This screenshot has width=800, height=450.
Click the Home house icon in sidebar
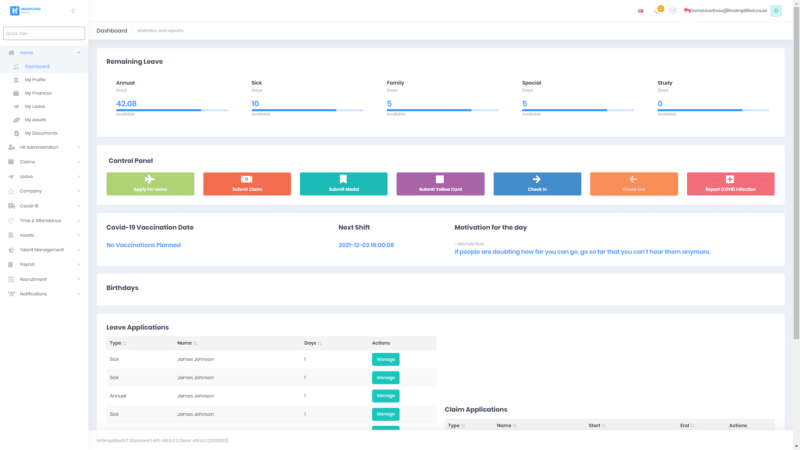(11, 53)
